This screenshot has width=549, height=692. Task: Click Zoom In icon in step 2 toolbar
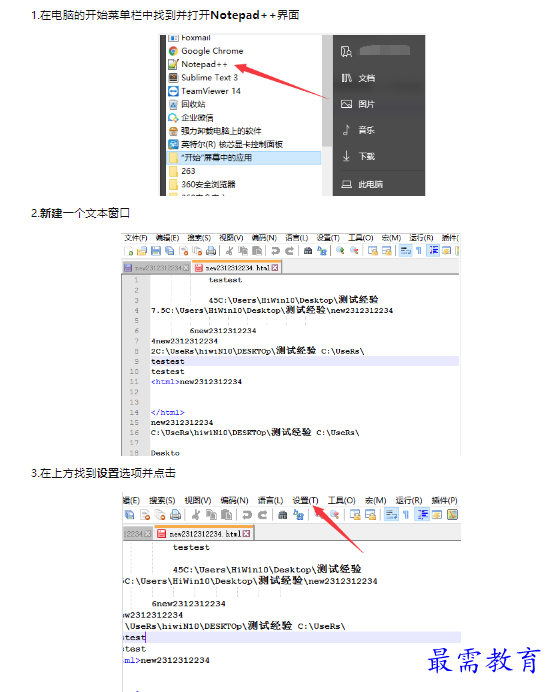(340, 251)
